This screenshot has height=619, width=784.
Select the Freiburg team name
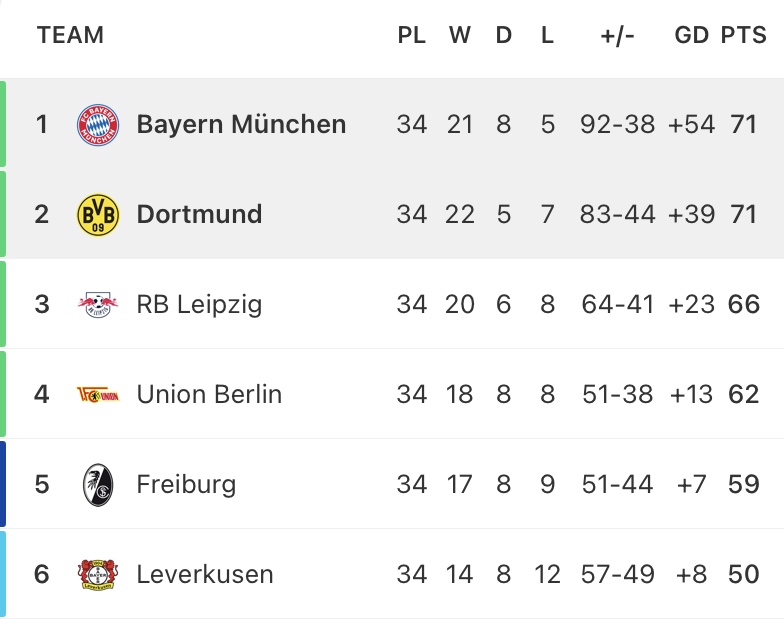(186, 484)
